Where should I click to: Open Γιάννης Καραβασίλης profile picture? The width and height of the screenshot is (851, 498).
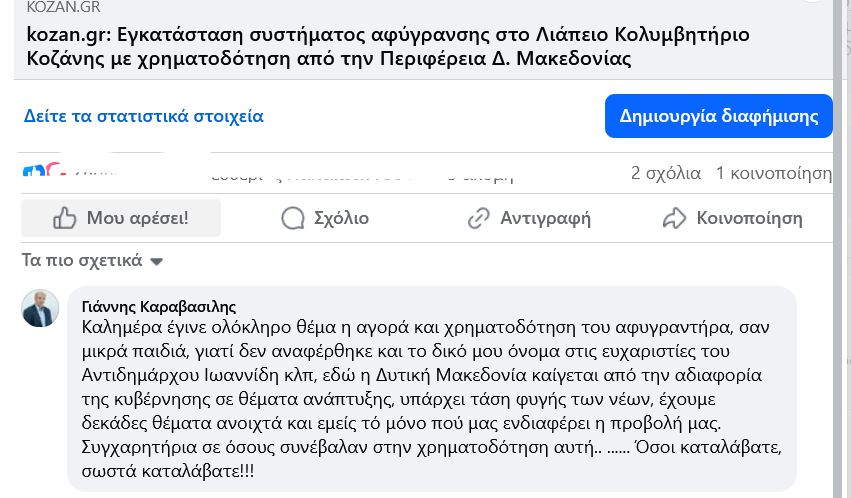click(40, 308)
